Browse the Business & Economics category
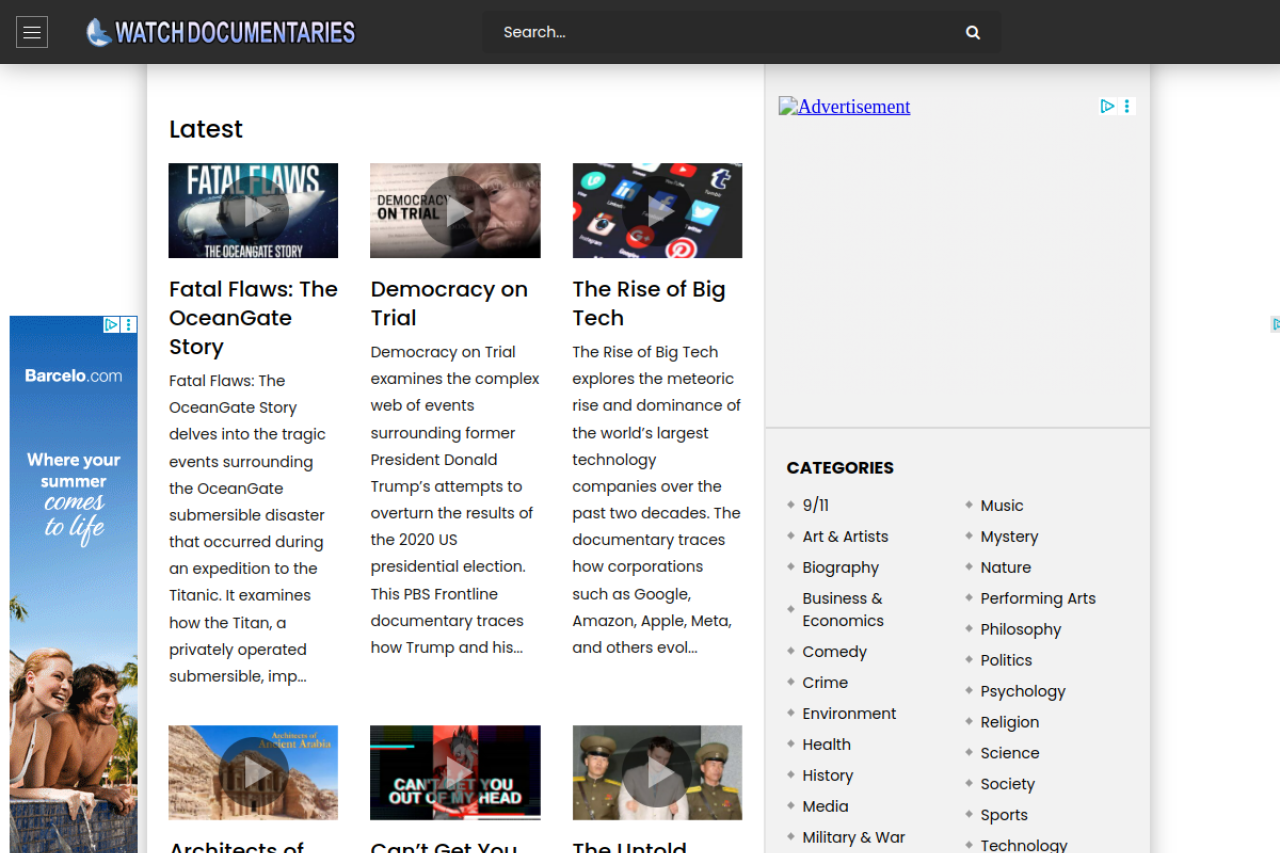The image size is (1280, 853). (842, 609)
